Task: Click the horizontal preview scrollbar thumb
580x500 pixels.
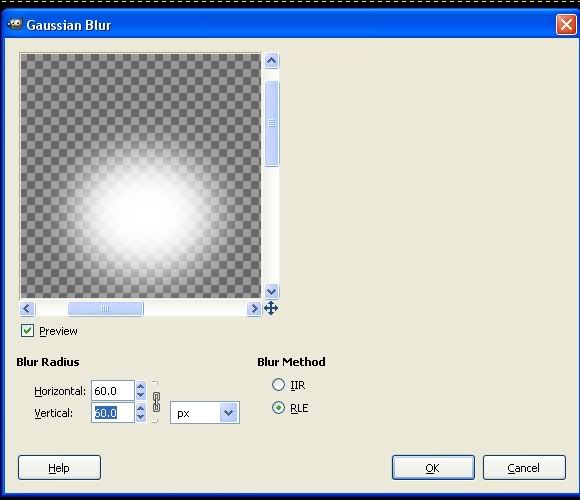Action: 105,308
